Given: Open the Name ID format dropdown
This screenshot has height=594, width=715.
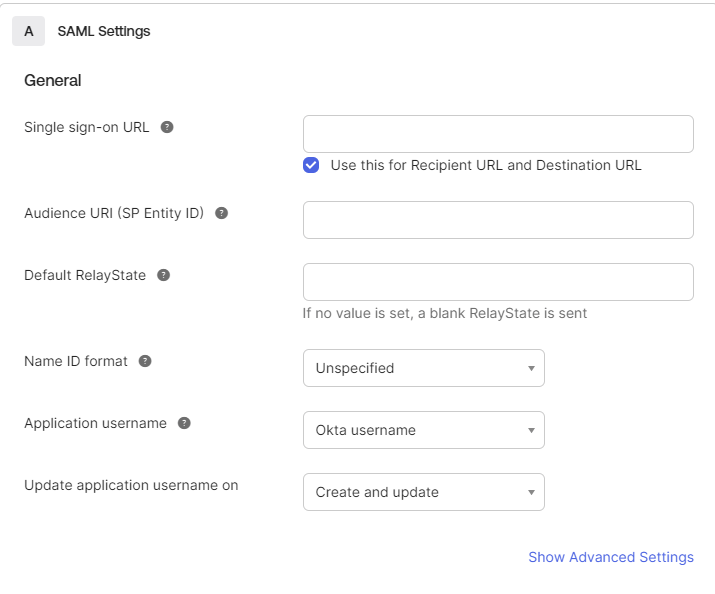Looking at the screenshot, I should [x=423, y=368].
